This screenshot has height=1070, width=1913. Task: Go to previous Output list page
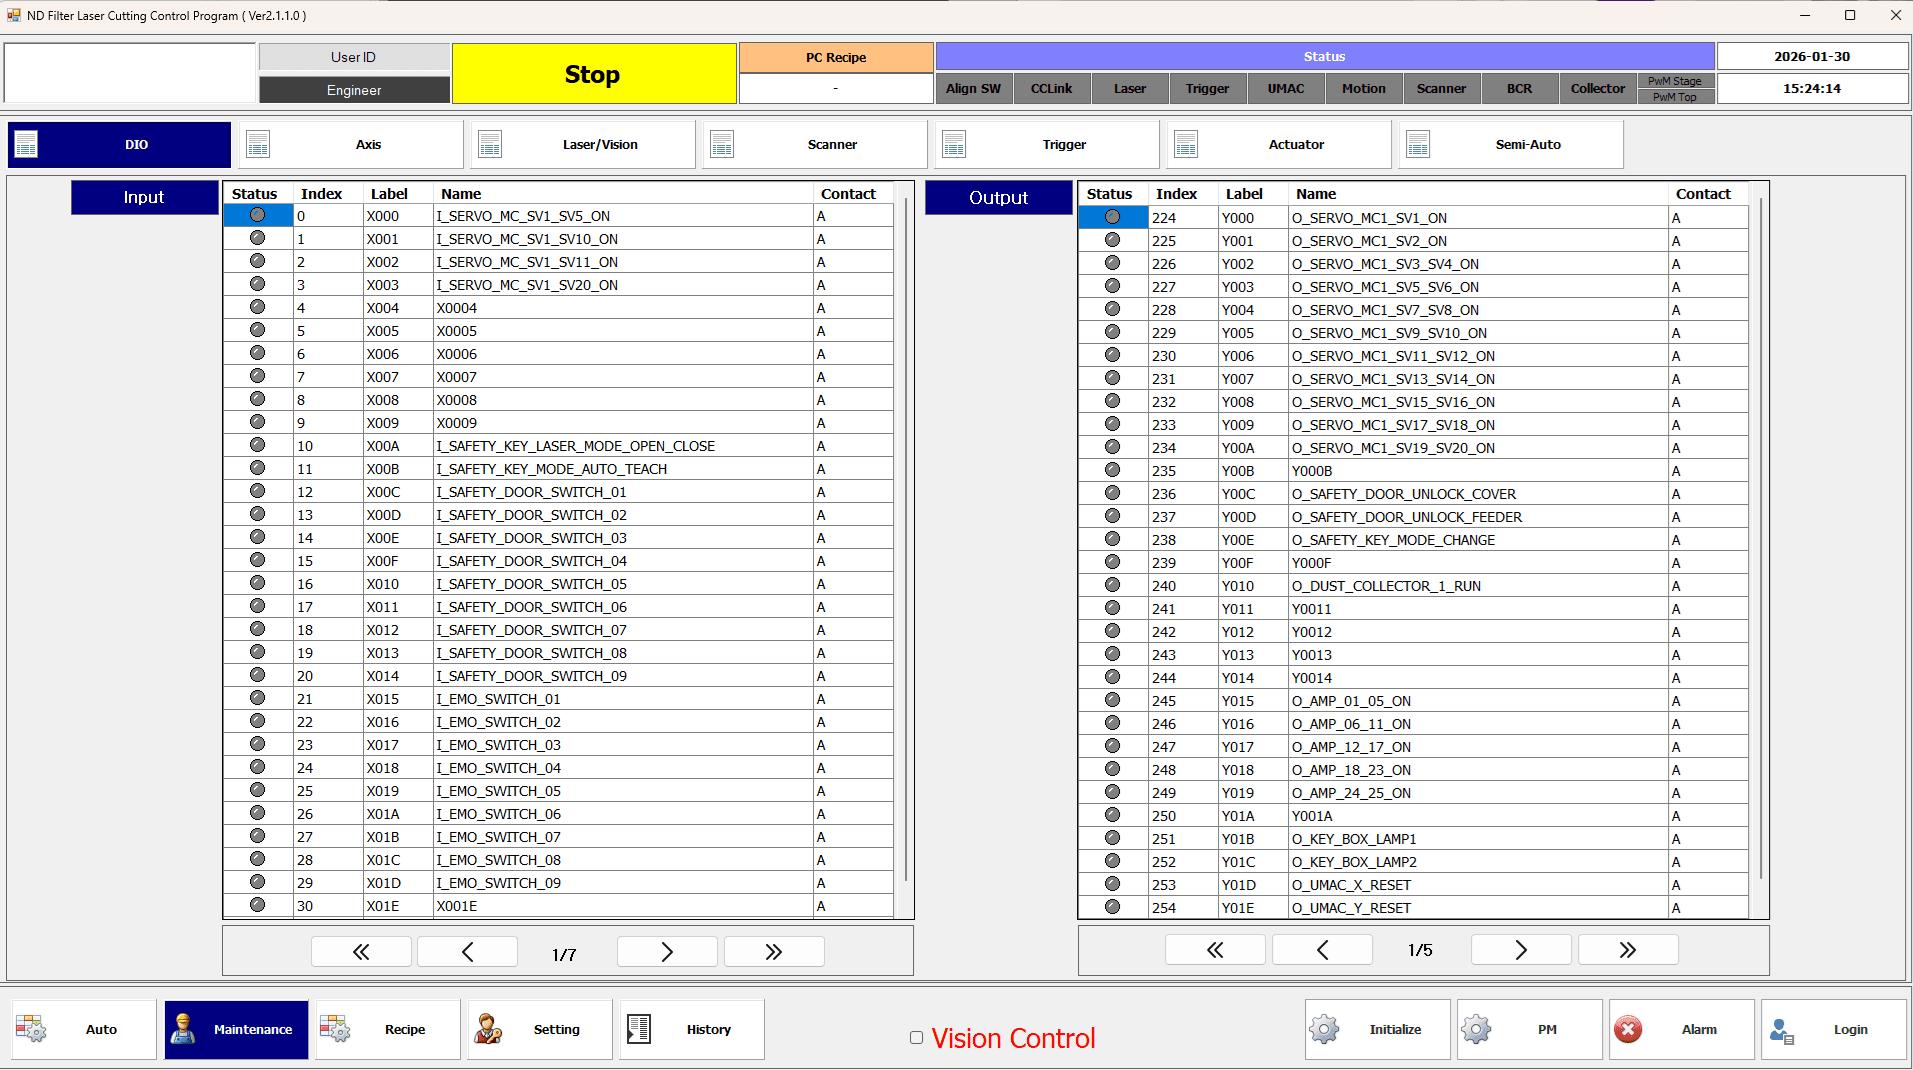pyautogui.click(x=1322, y=950)
